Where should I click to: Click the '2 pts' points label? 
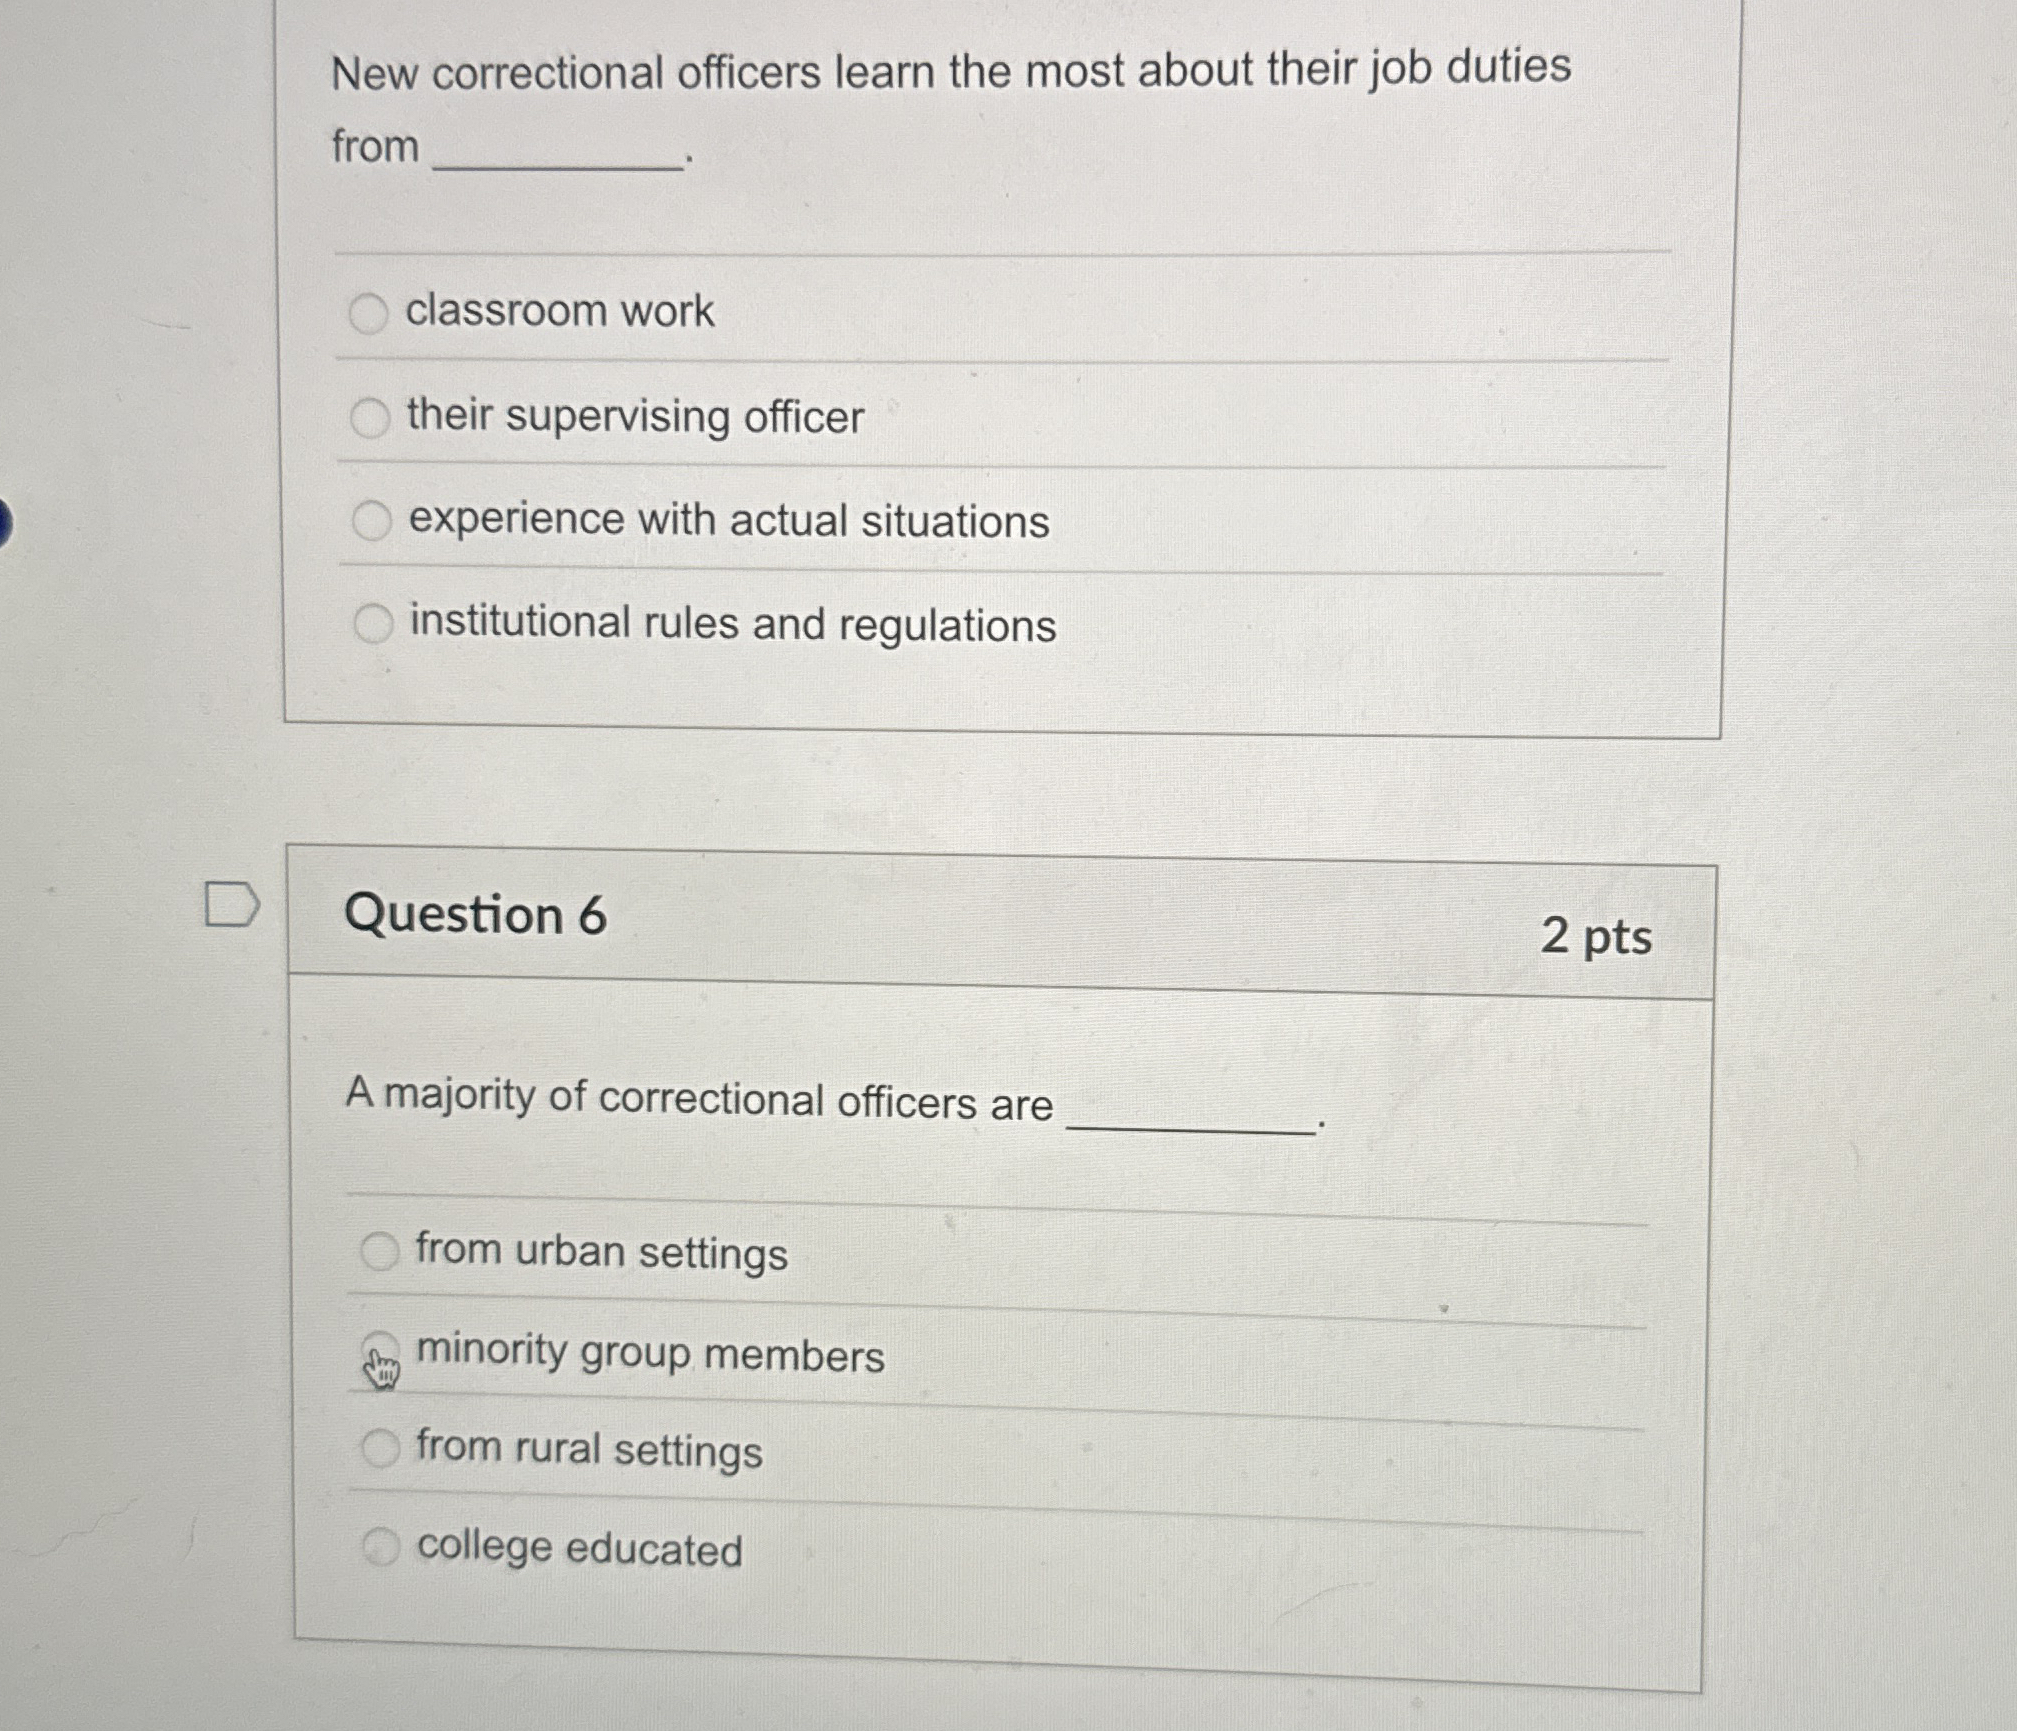1596,937
